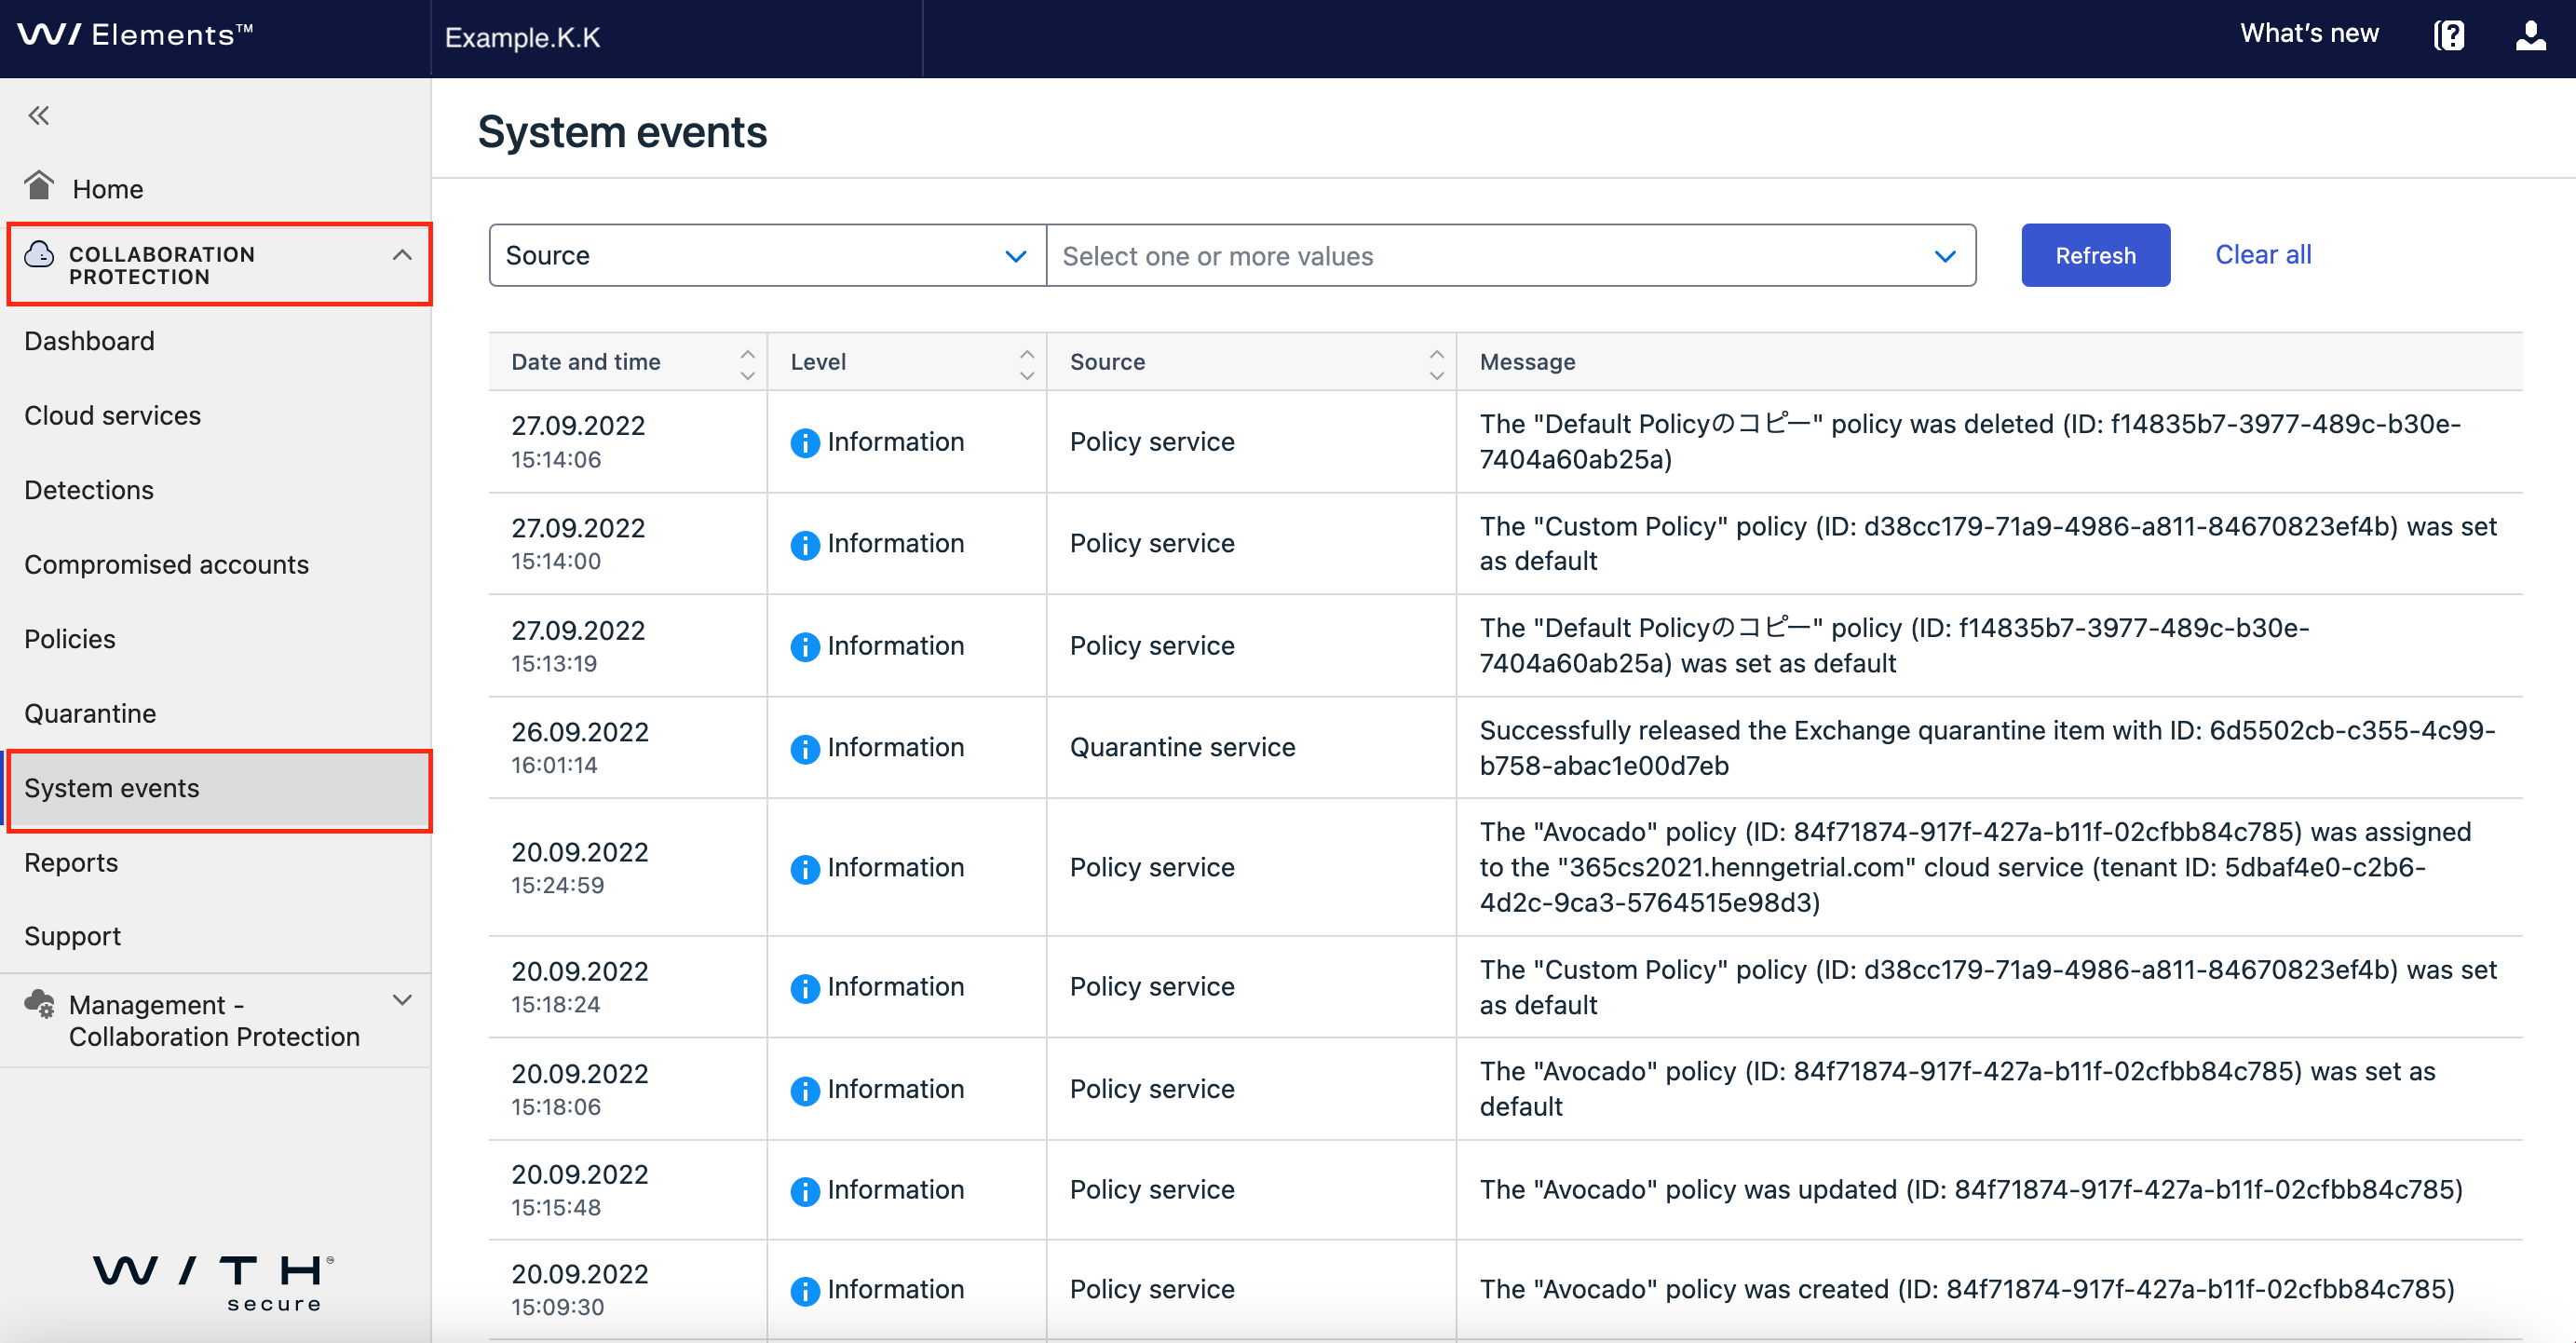The height and width of the screenshot is (1343, 2576).
Task: Expand Management - Collaboration Protection section
Action: point(402,1000)
